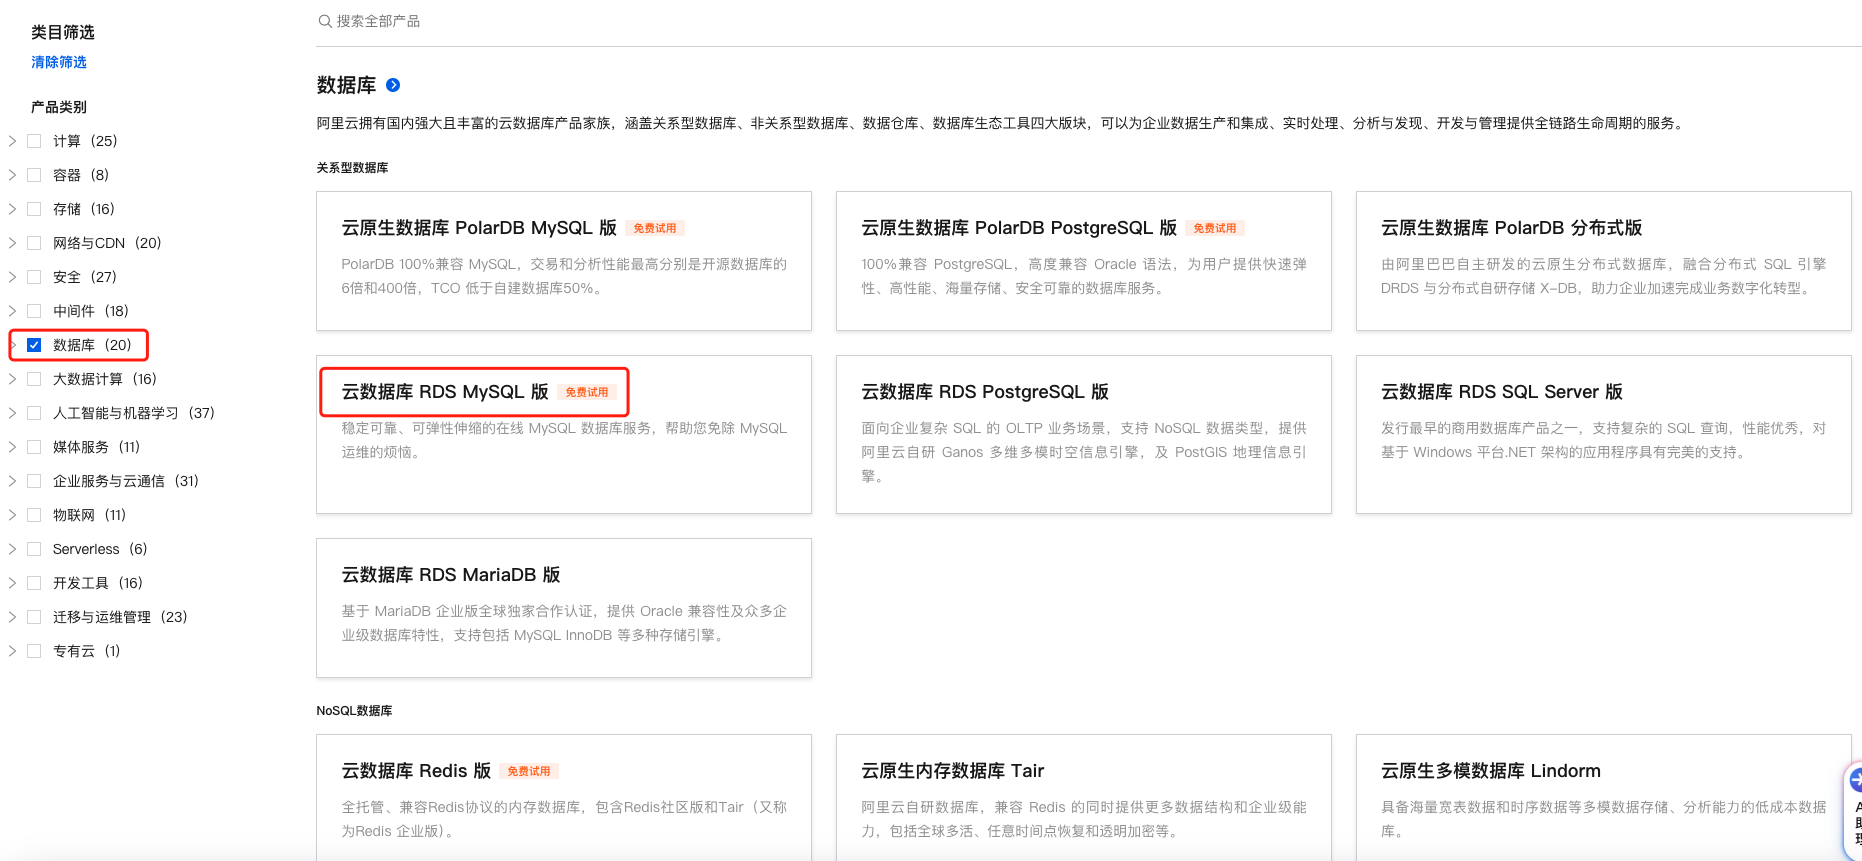Check the 中间件 (18) category checkbox
Viewport: 1862px width, 861px height.
[34, 311]
